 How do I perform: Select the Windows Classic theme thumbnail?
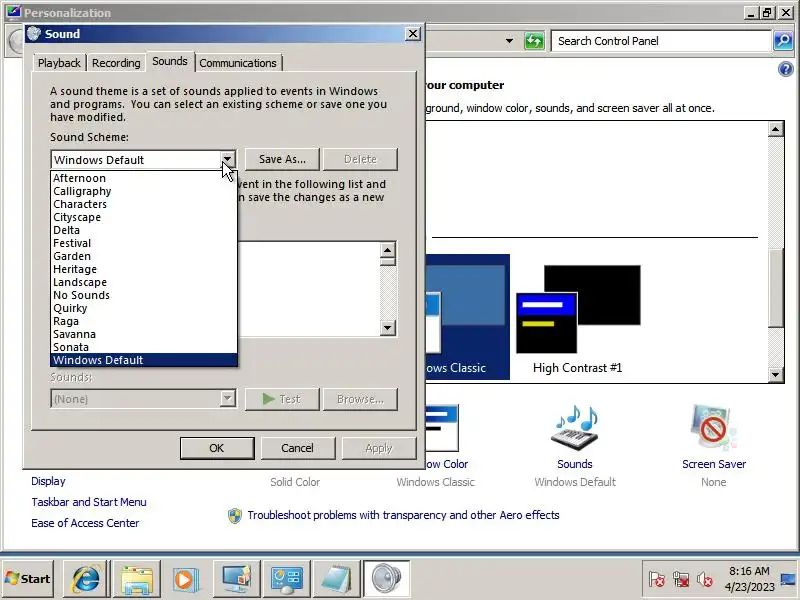467,317
